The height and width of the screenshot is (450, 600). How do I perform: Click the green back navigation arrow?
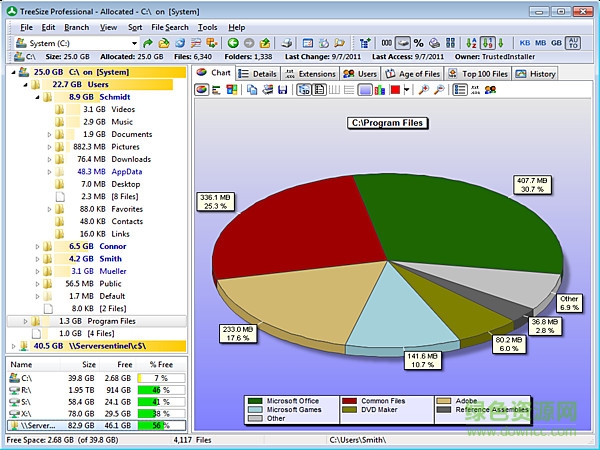pos(233,43)
